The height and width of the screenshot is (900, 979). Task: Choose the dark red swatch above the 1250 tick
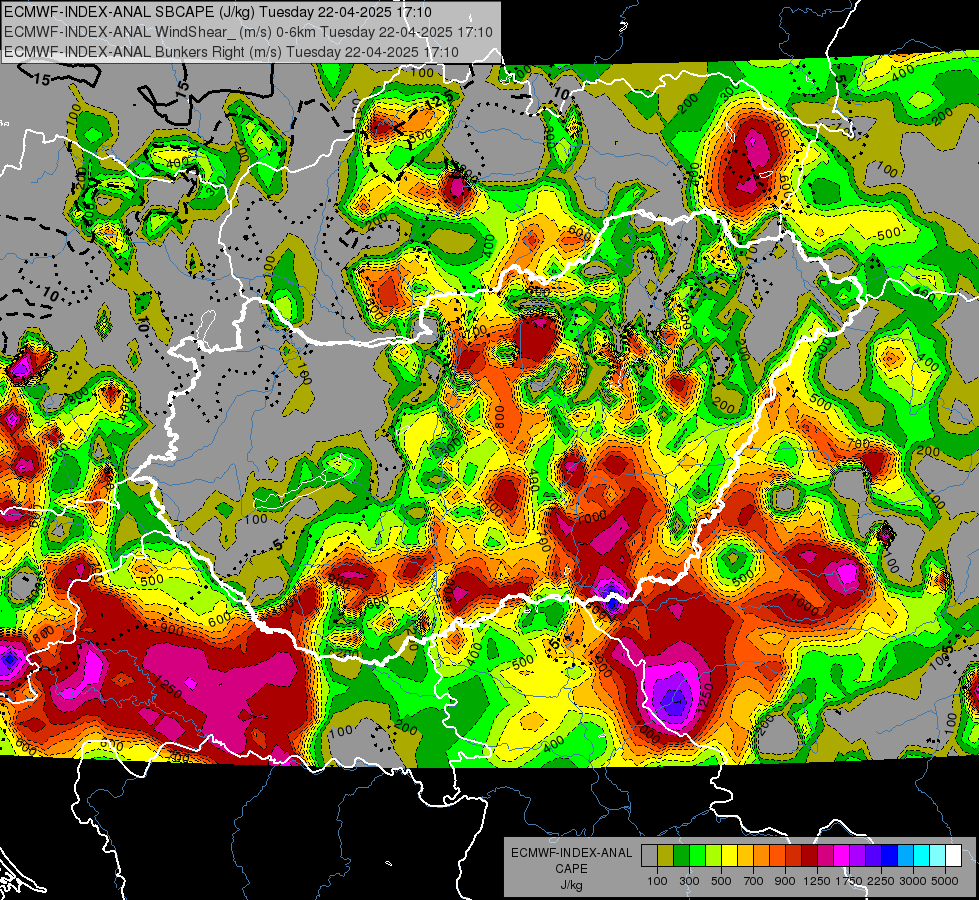[x=810, y=856]
